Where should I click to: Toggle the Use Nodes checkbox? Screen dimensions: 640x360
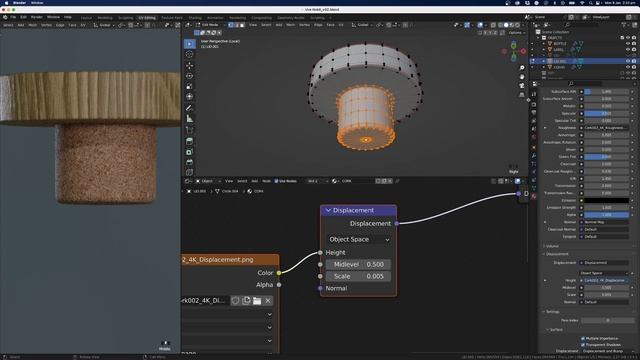(x=276, y=181)
